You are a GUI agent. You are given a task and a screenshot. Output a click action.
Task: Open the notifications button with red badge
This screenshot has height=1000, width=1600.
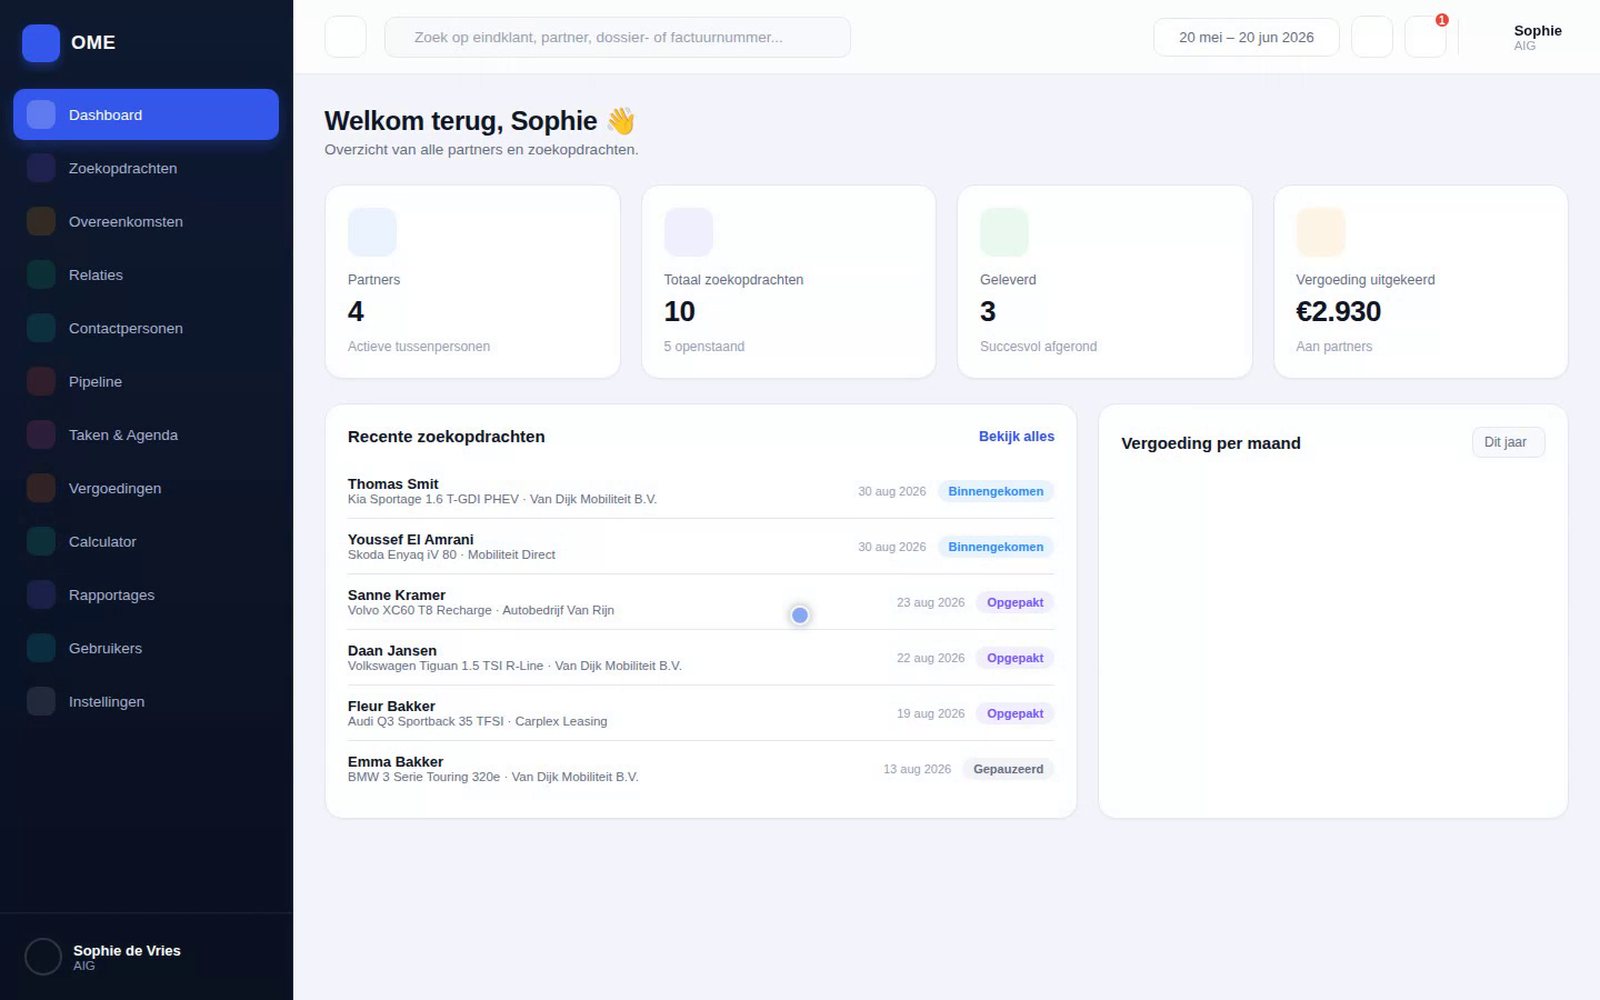[x=1425, y=37]
